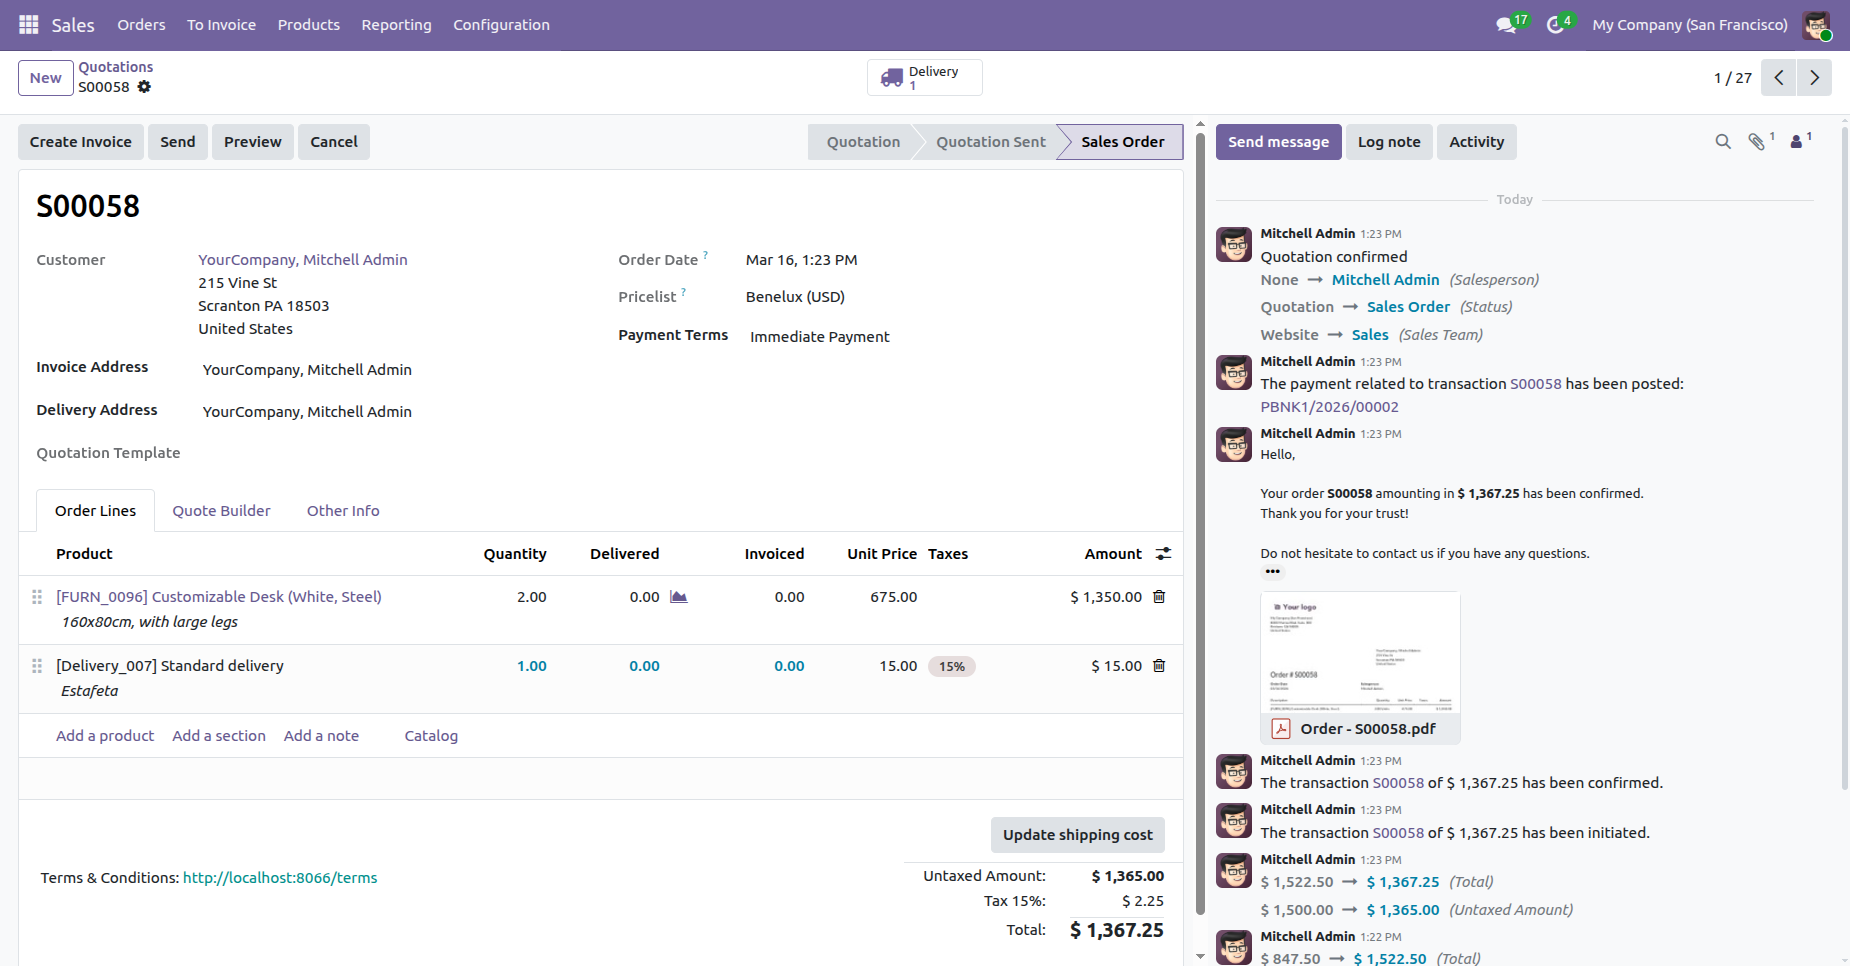The width and height of the screenshot is (1850, 966).
Task: Go to the next record arrow
Action: pyautogui.click(x=1814, y=78)
